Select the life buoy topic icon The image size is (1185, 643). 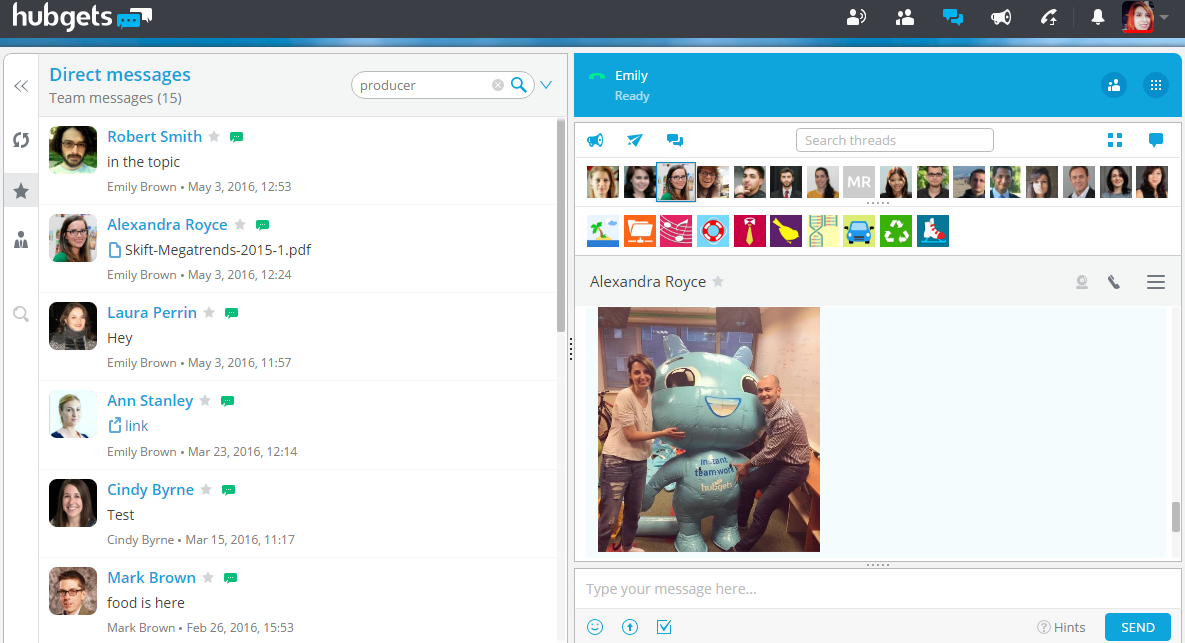[x=713, y=231]
